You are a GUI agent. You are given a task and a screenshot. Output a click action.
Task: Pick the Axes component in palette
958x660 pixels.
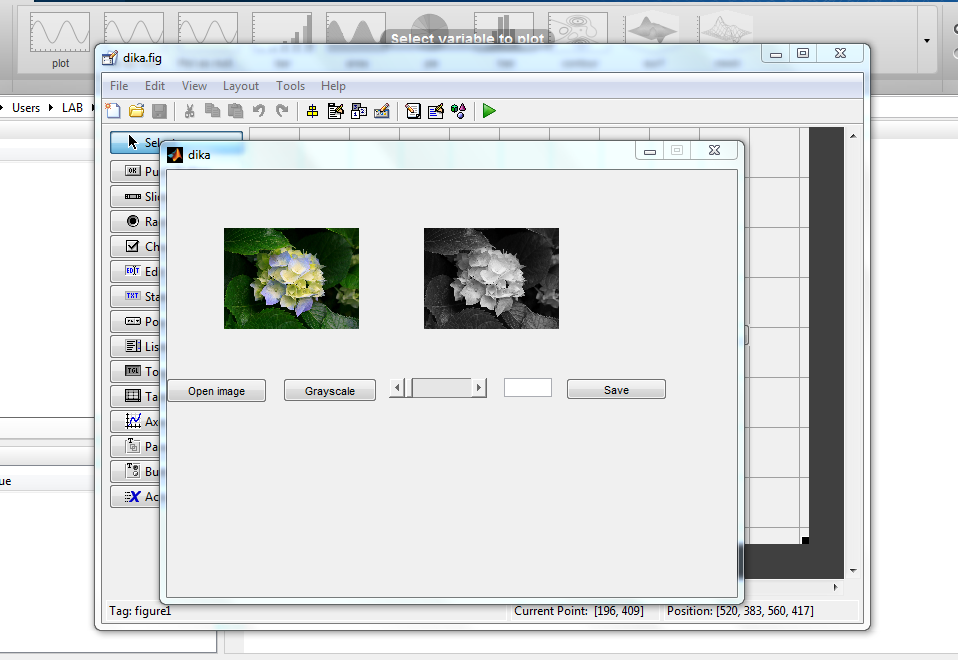pyautogui.click(x=135, y=422)
